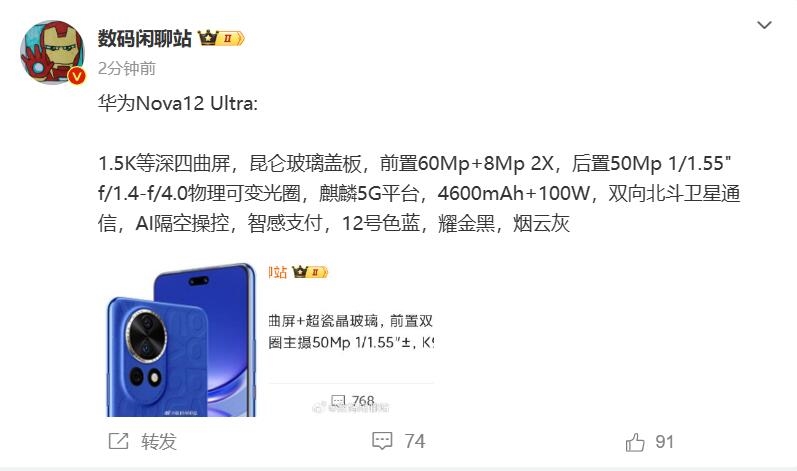Open the blue Nova phone image
Image resolution: width=797 pixels, height=471 pixels.
181,339
